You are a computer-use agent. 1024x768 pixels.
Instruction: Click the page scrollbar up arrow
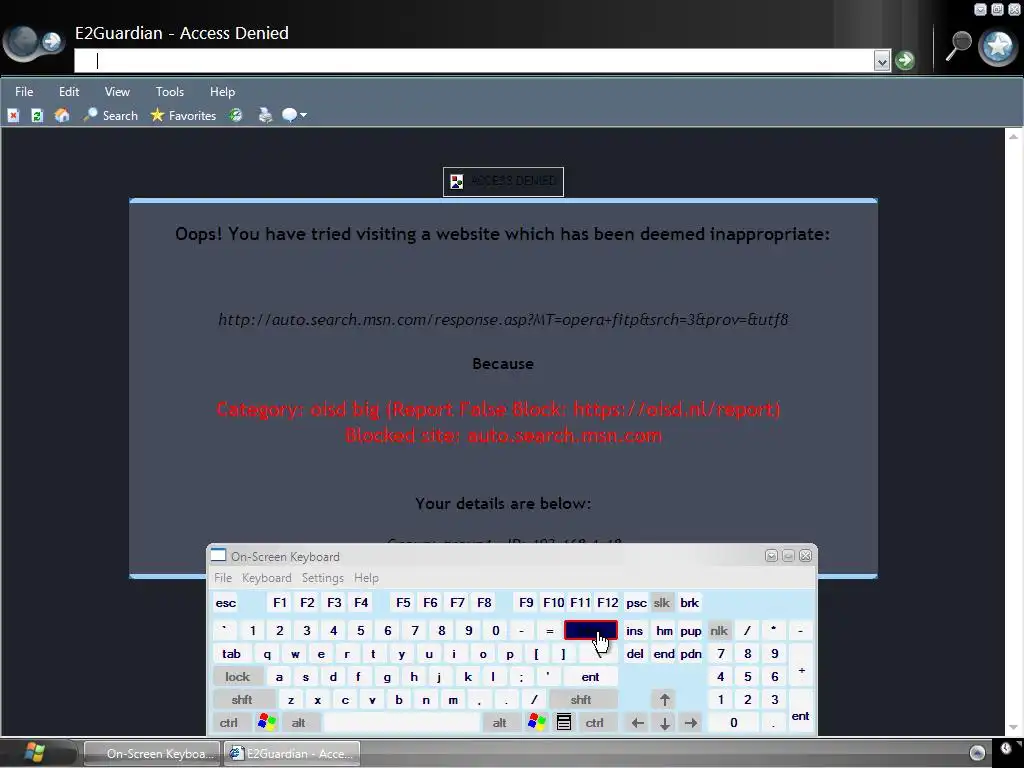1014,136
